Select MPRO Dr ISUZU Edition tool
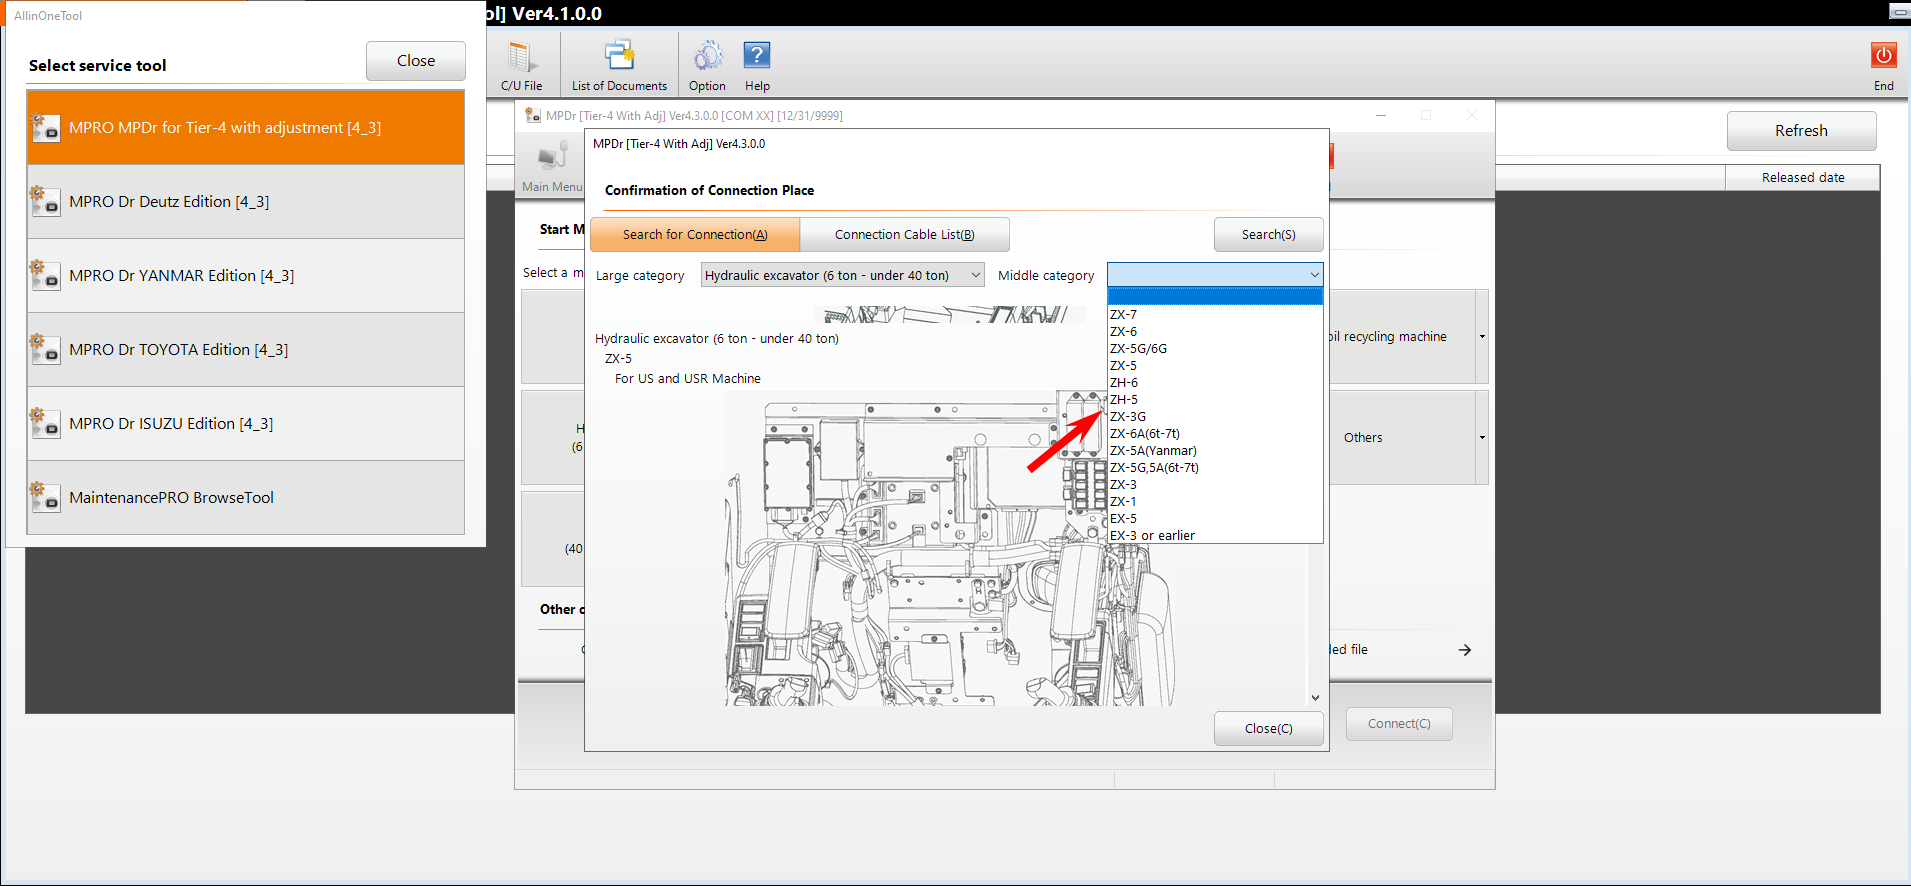 (x=246, y=424)
